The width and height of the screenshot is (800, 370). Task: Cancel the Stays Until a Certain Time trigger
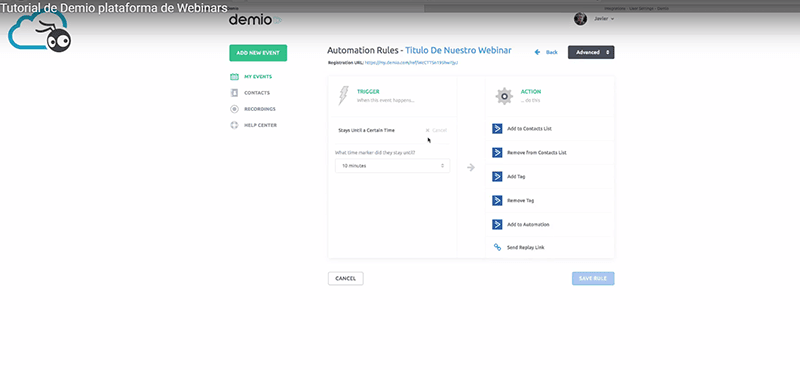click(436, 131)
